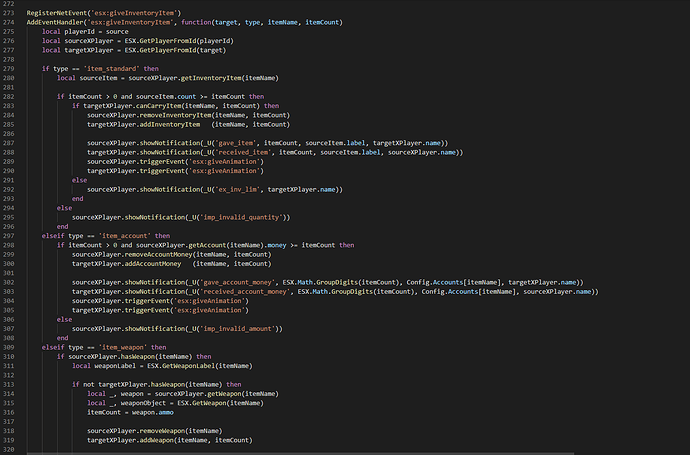Click the 'item_standard' string on line 279

pos(111,69)
